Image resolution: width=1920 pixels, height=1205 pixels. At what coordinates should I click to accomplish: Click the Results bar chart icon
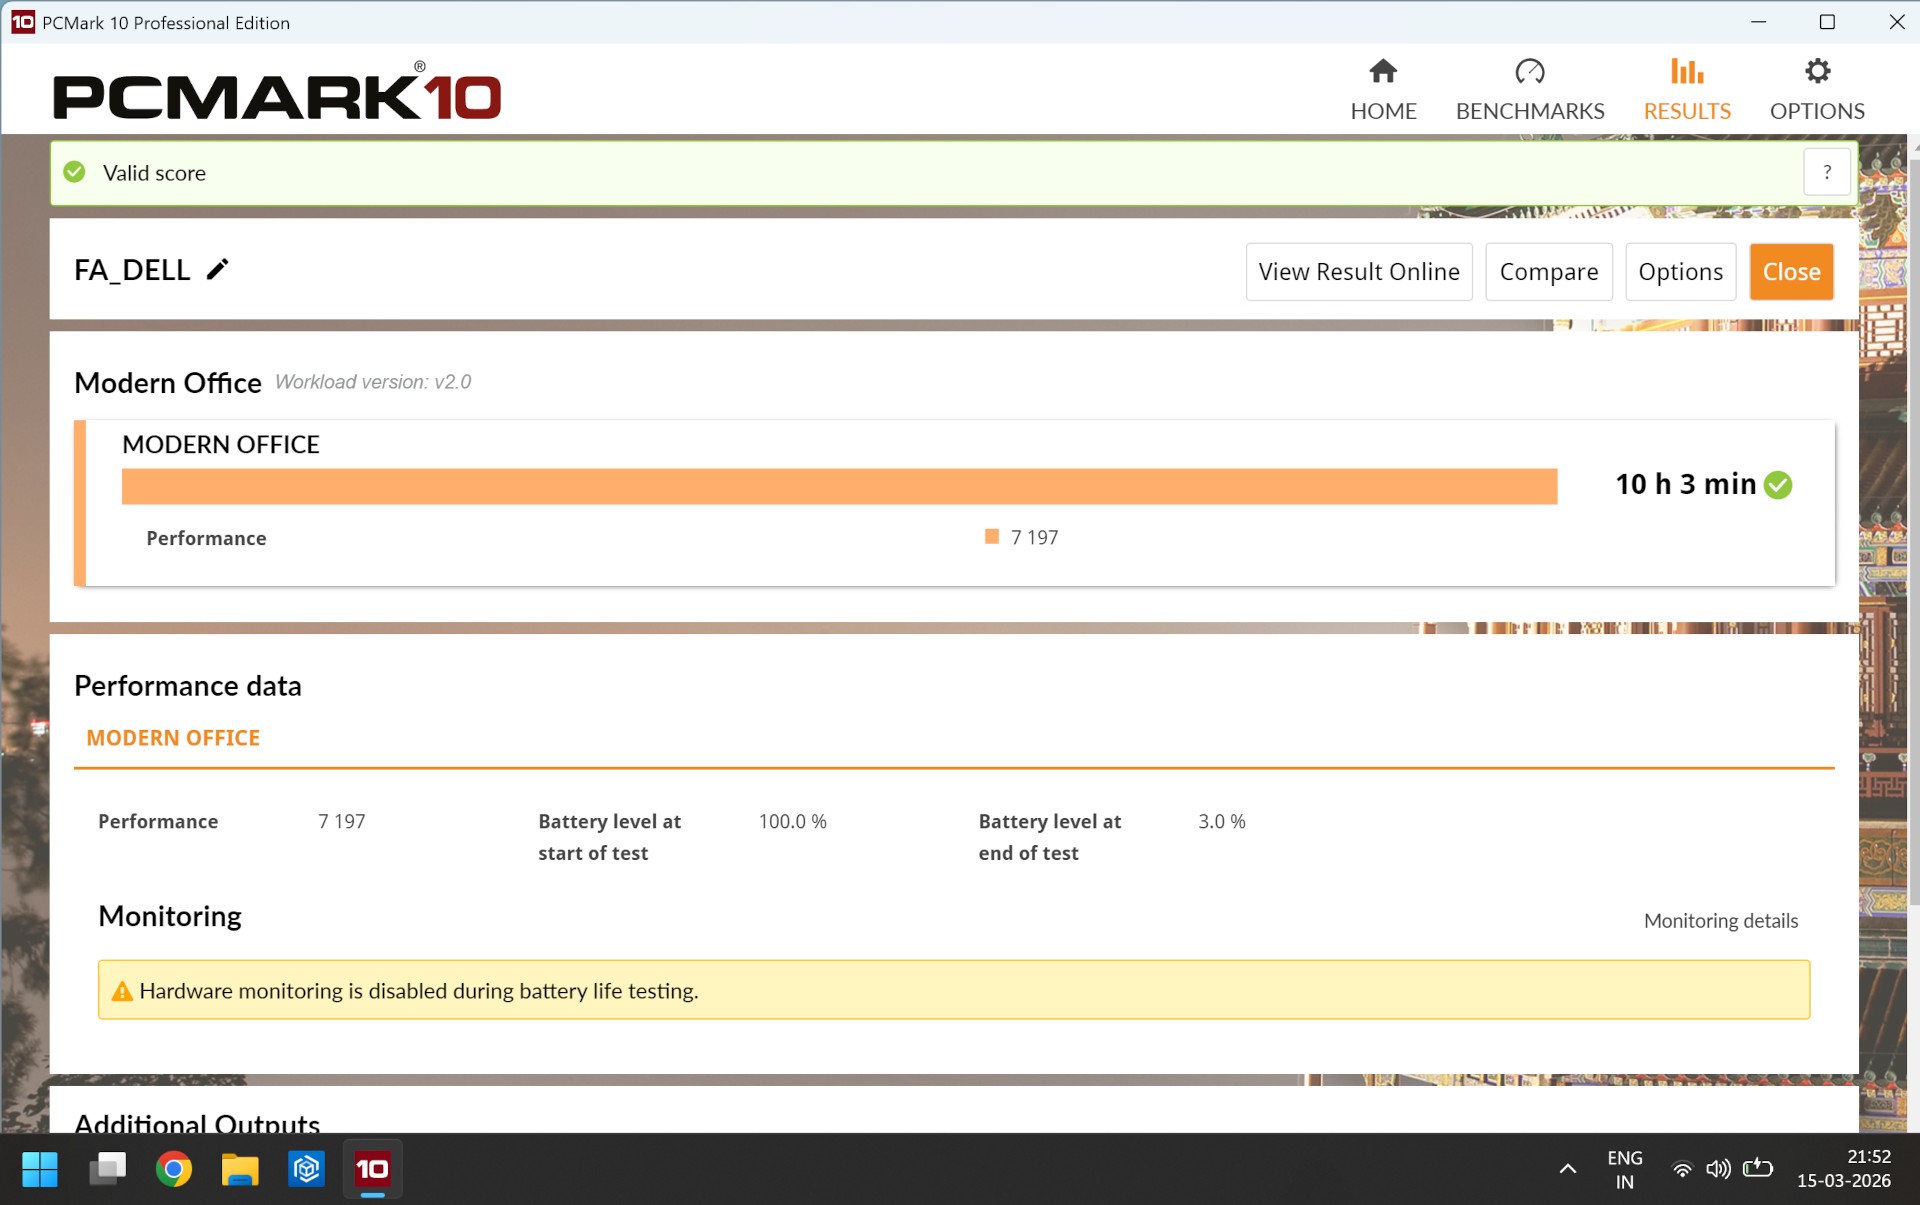coord(1686,72)
